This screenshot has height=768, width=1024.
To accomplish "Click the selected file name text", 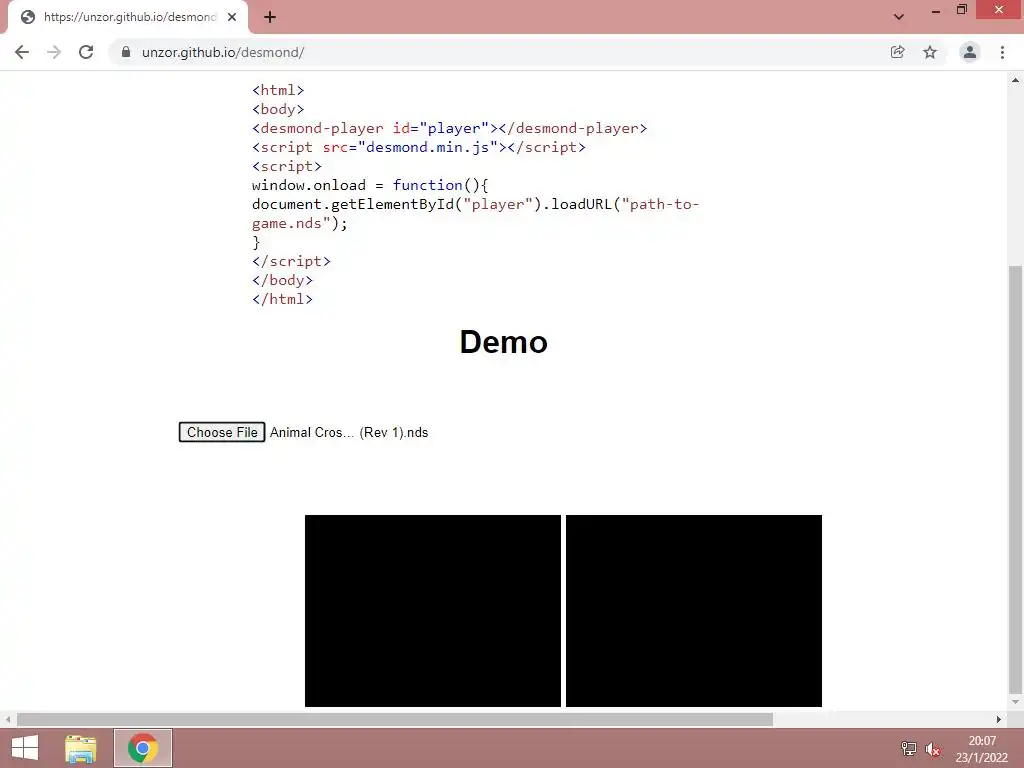I will tap(349, 432).
